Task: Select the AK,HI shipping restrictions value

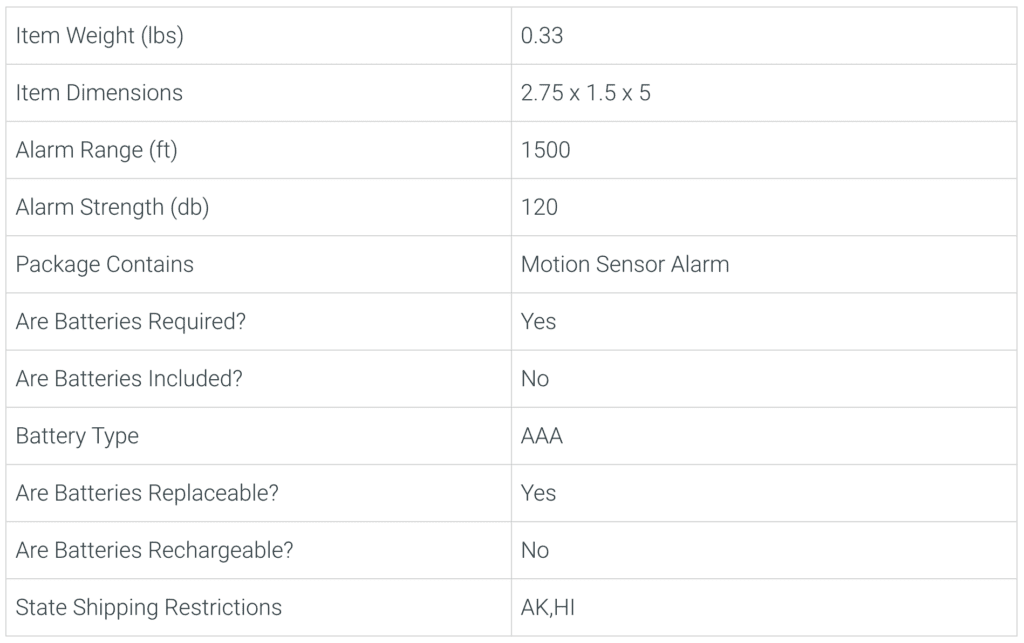Action: tap(548, 608)
